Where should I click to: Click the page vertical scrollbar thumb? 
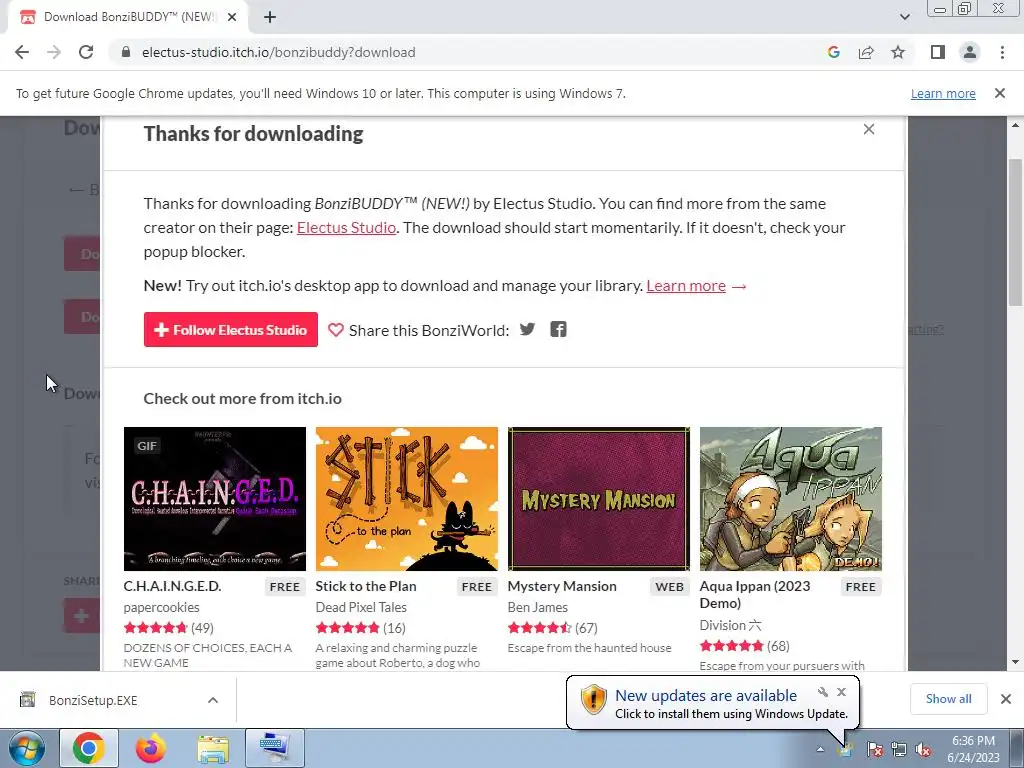coord(1016,232)
